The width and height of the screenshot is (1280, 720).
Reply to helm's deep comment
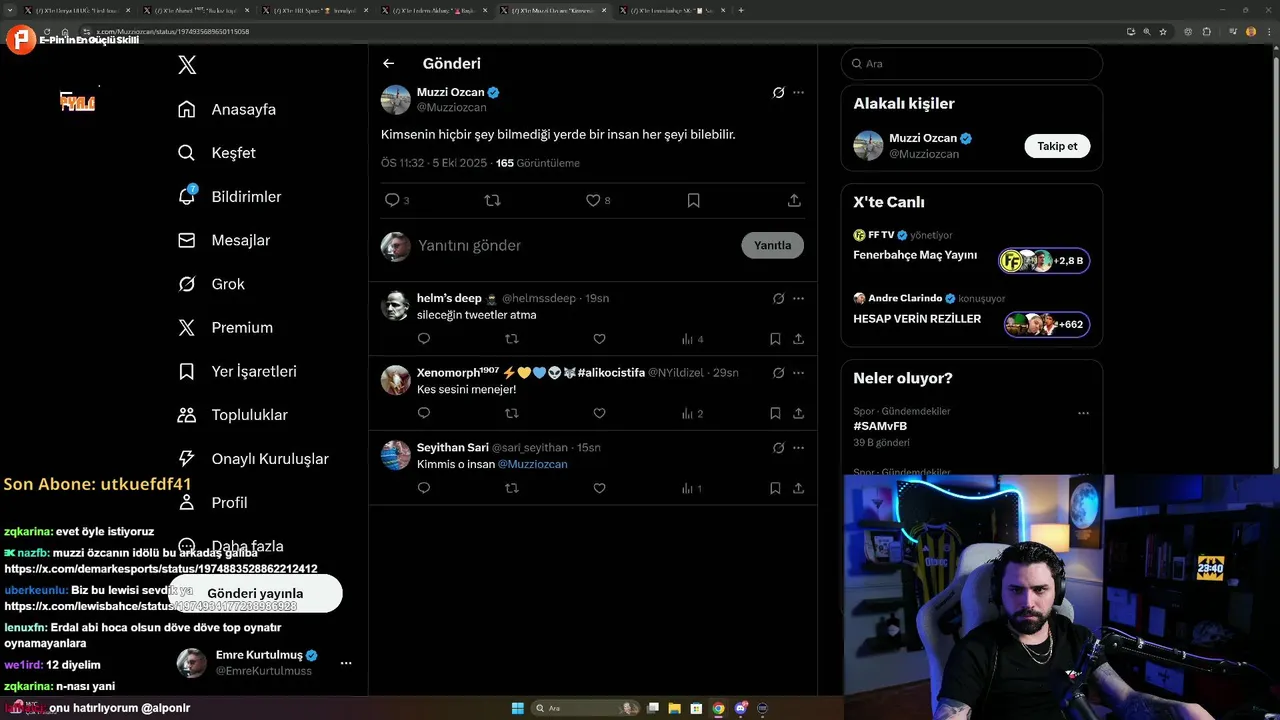click(424, 339)
